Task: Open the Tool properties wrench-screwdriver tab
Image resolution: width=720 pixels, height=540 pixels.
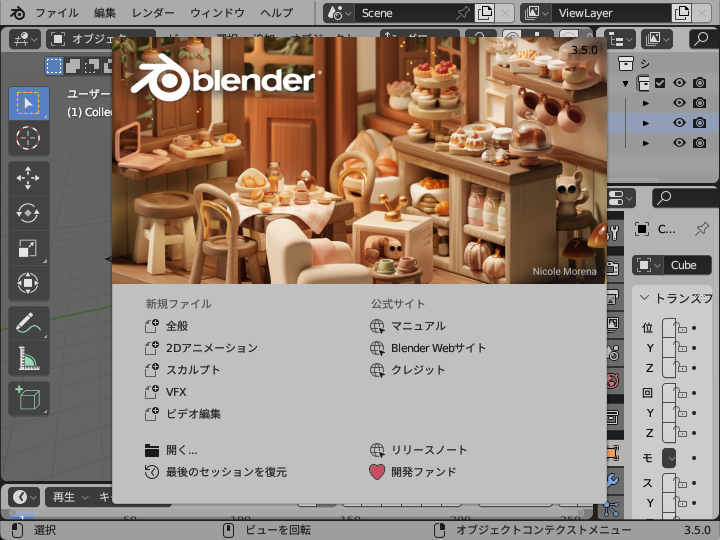Action: coord(613,232)
